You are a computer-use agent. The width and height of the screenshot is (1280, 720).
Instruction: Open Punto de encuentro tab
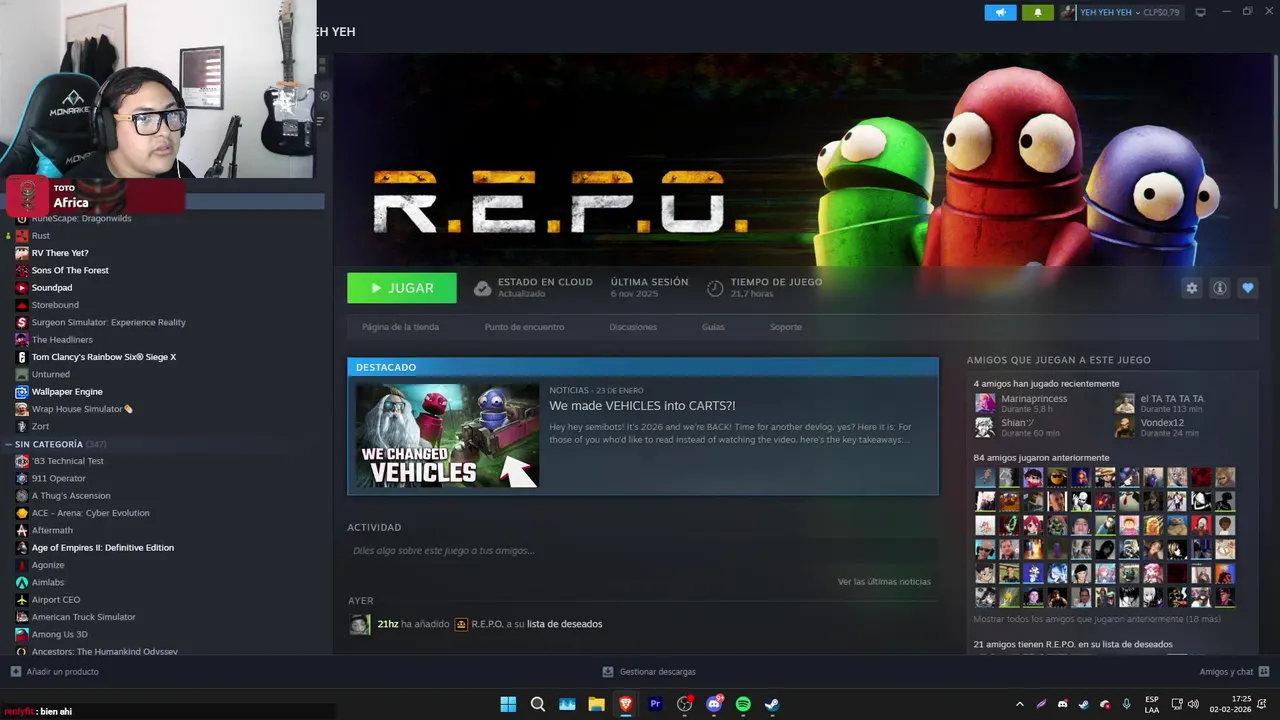coord(524,327)
